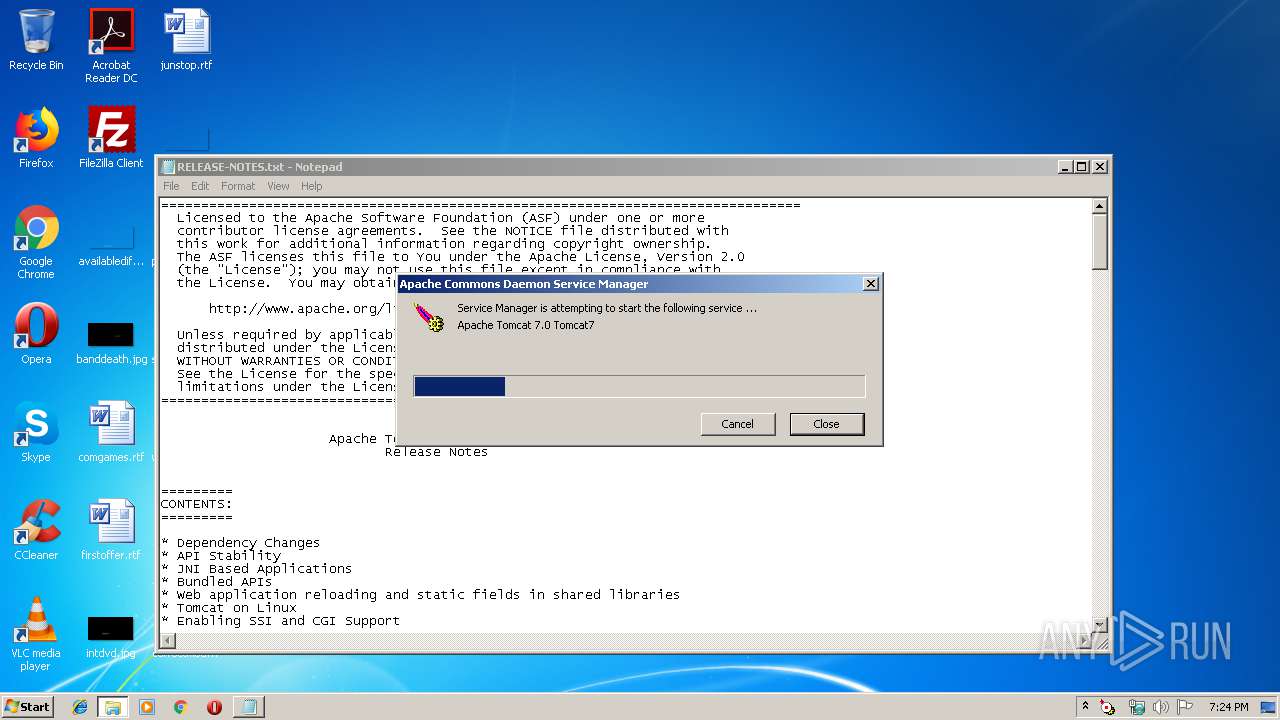Open the Notepad Format menu

tap(238, 186)
